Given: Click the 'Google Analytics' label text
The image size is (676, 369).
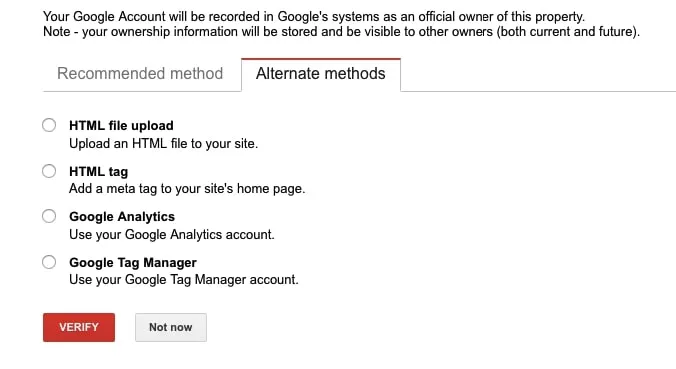Looking at the screenshot, I should click(122, 216).
